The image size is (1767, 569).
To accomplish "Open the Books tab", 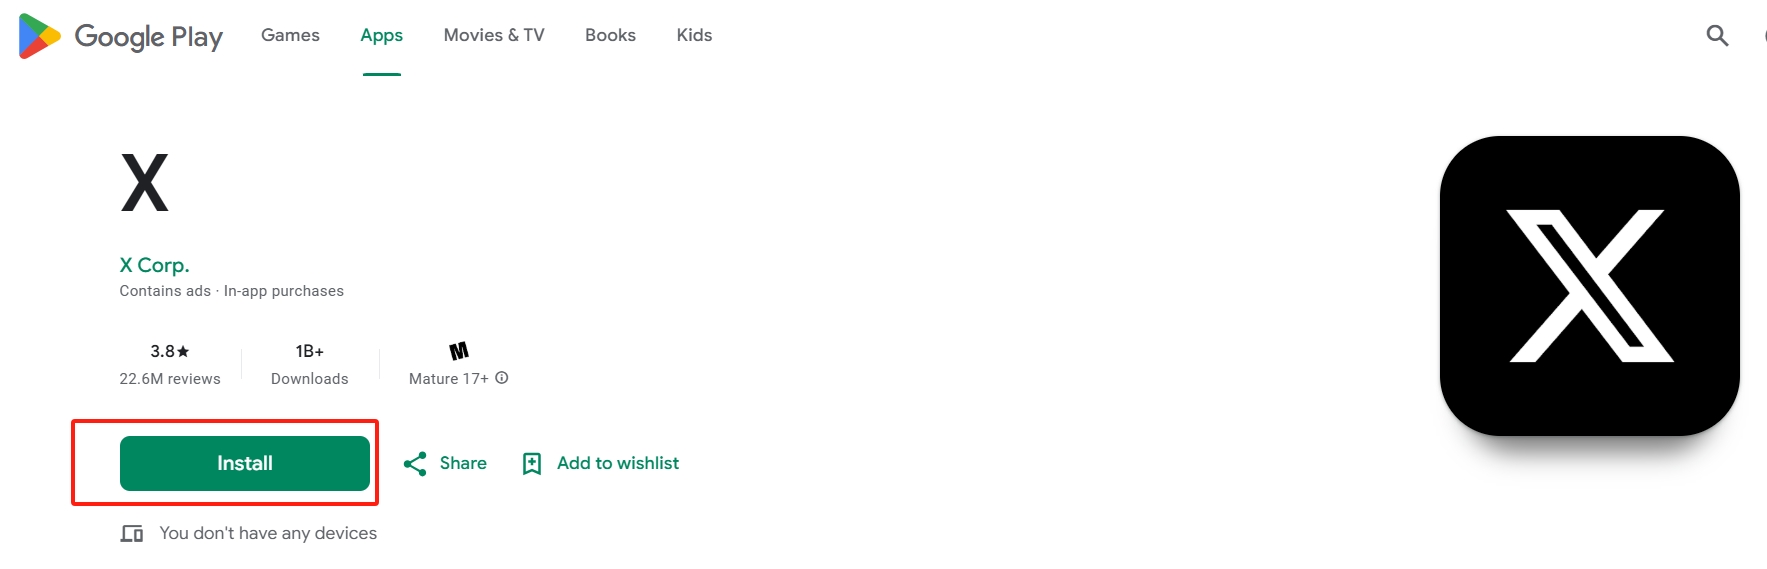I will click(x=610, y=35).
